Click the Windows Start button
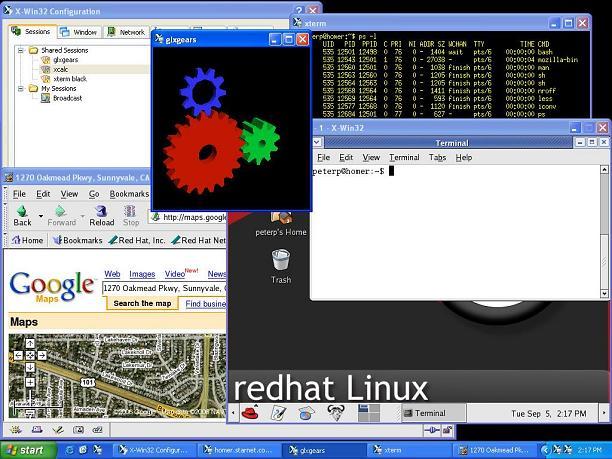 [x=27, y=450]
